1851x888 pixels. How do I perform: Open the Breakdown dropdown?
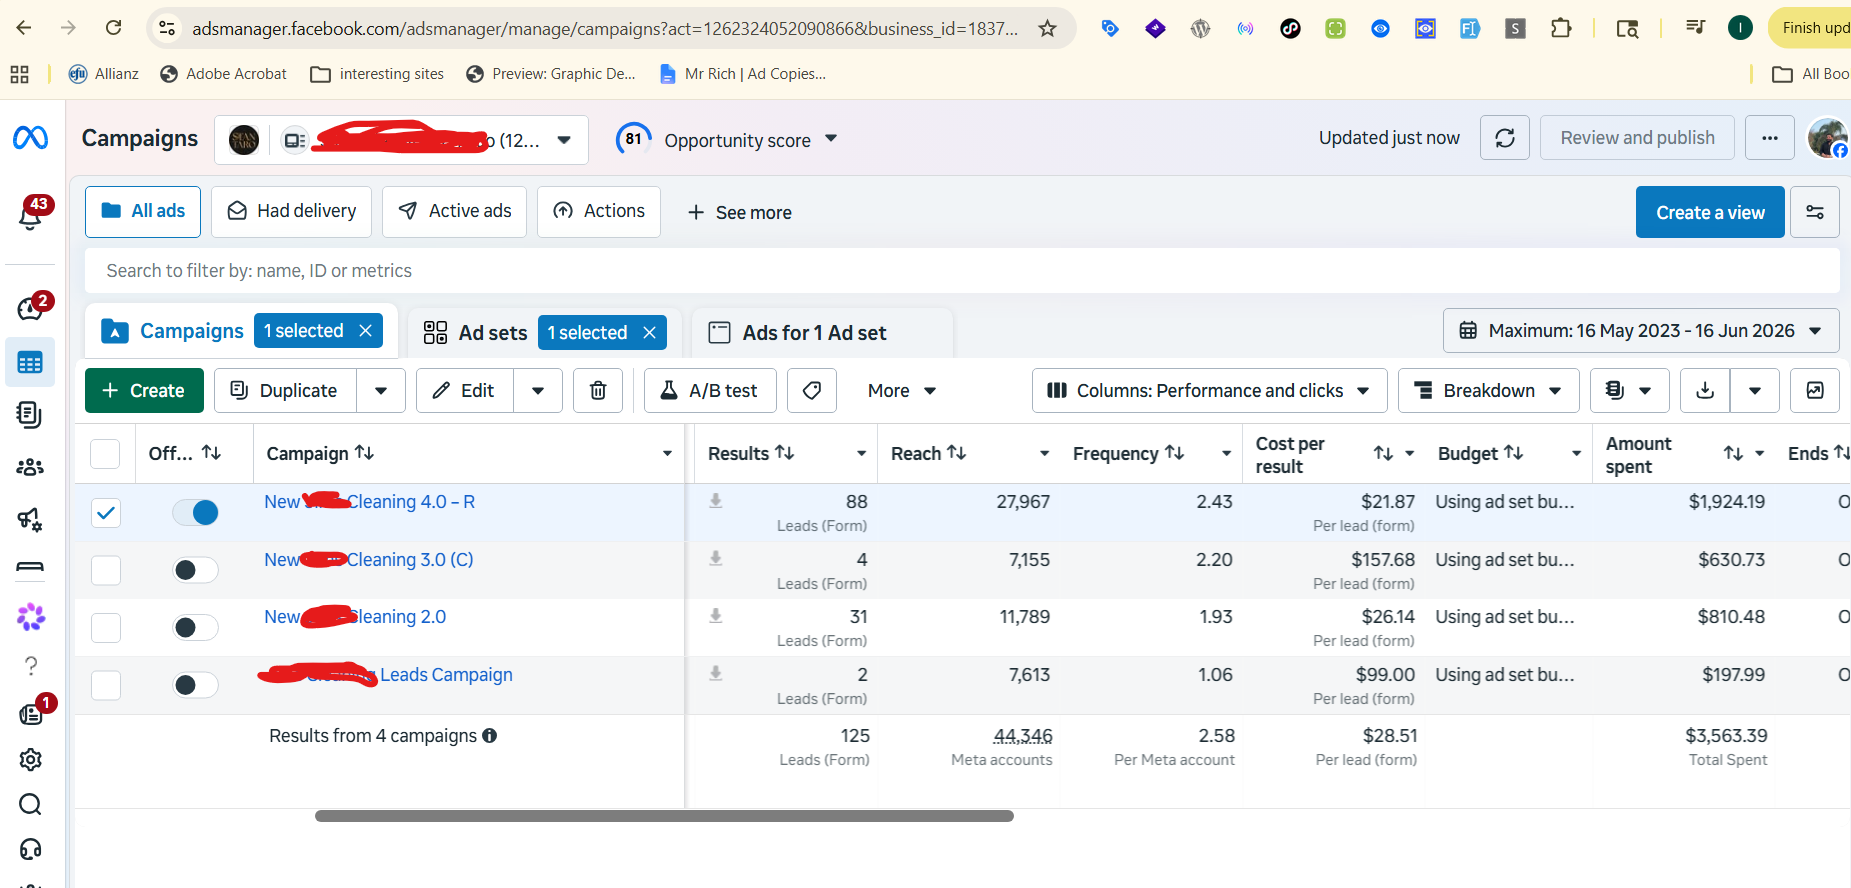[x=1489, y=390]
